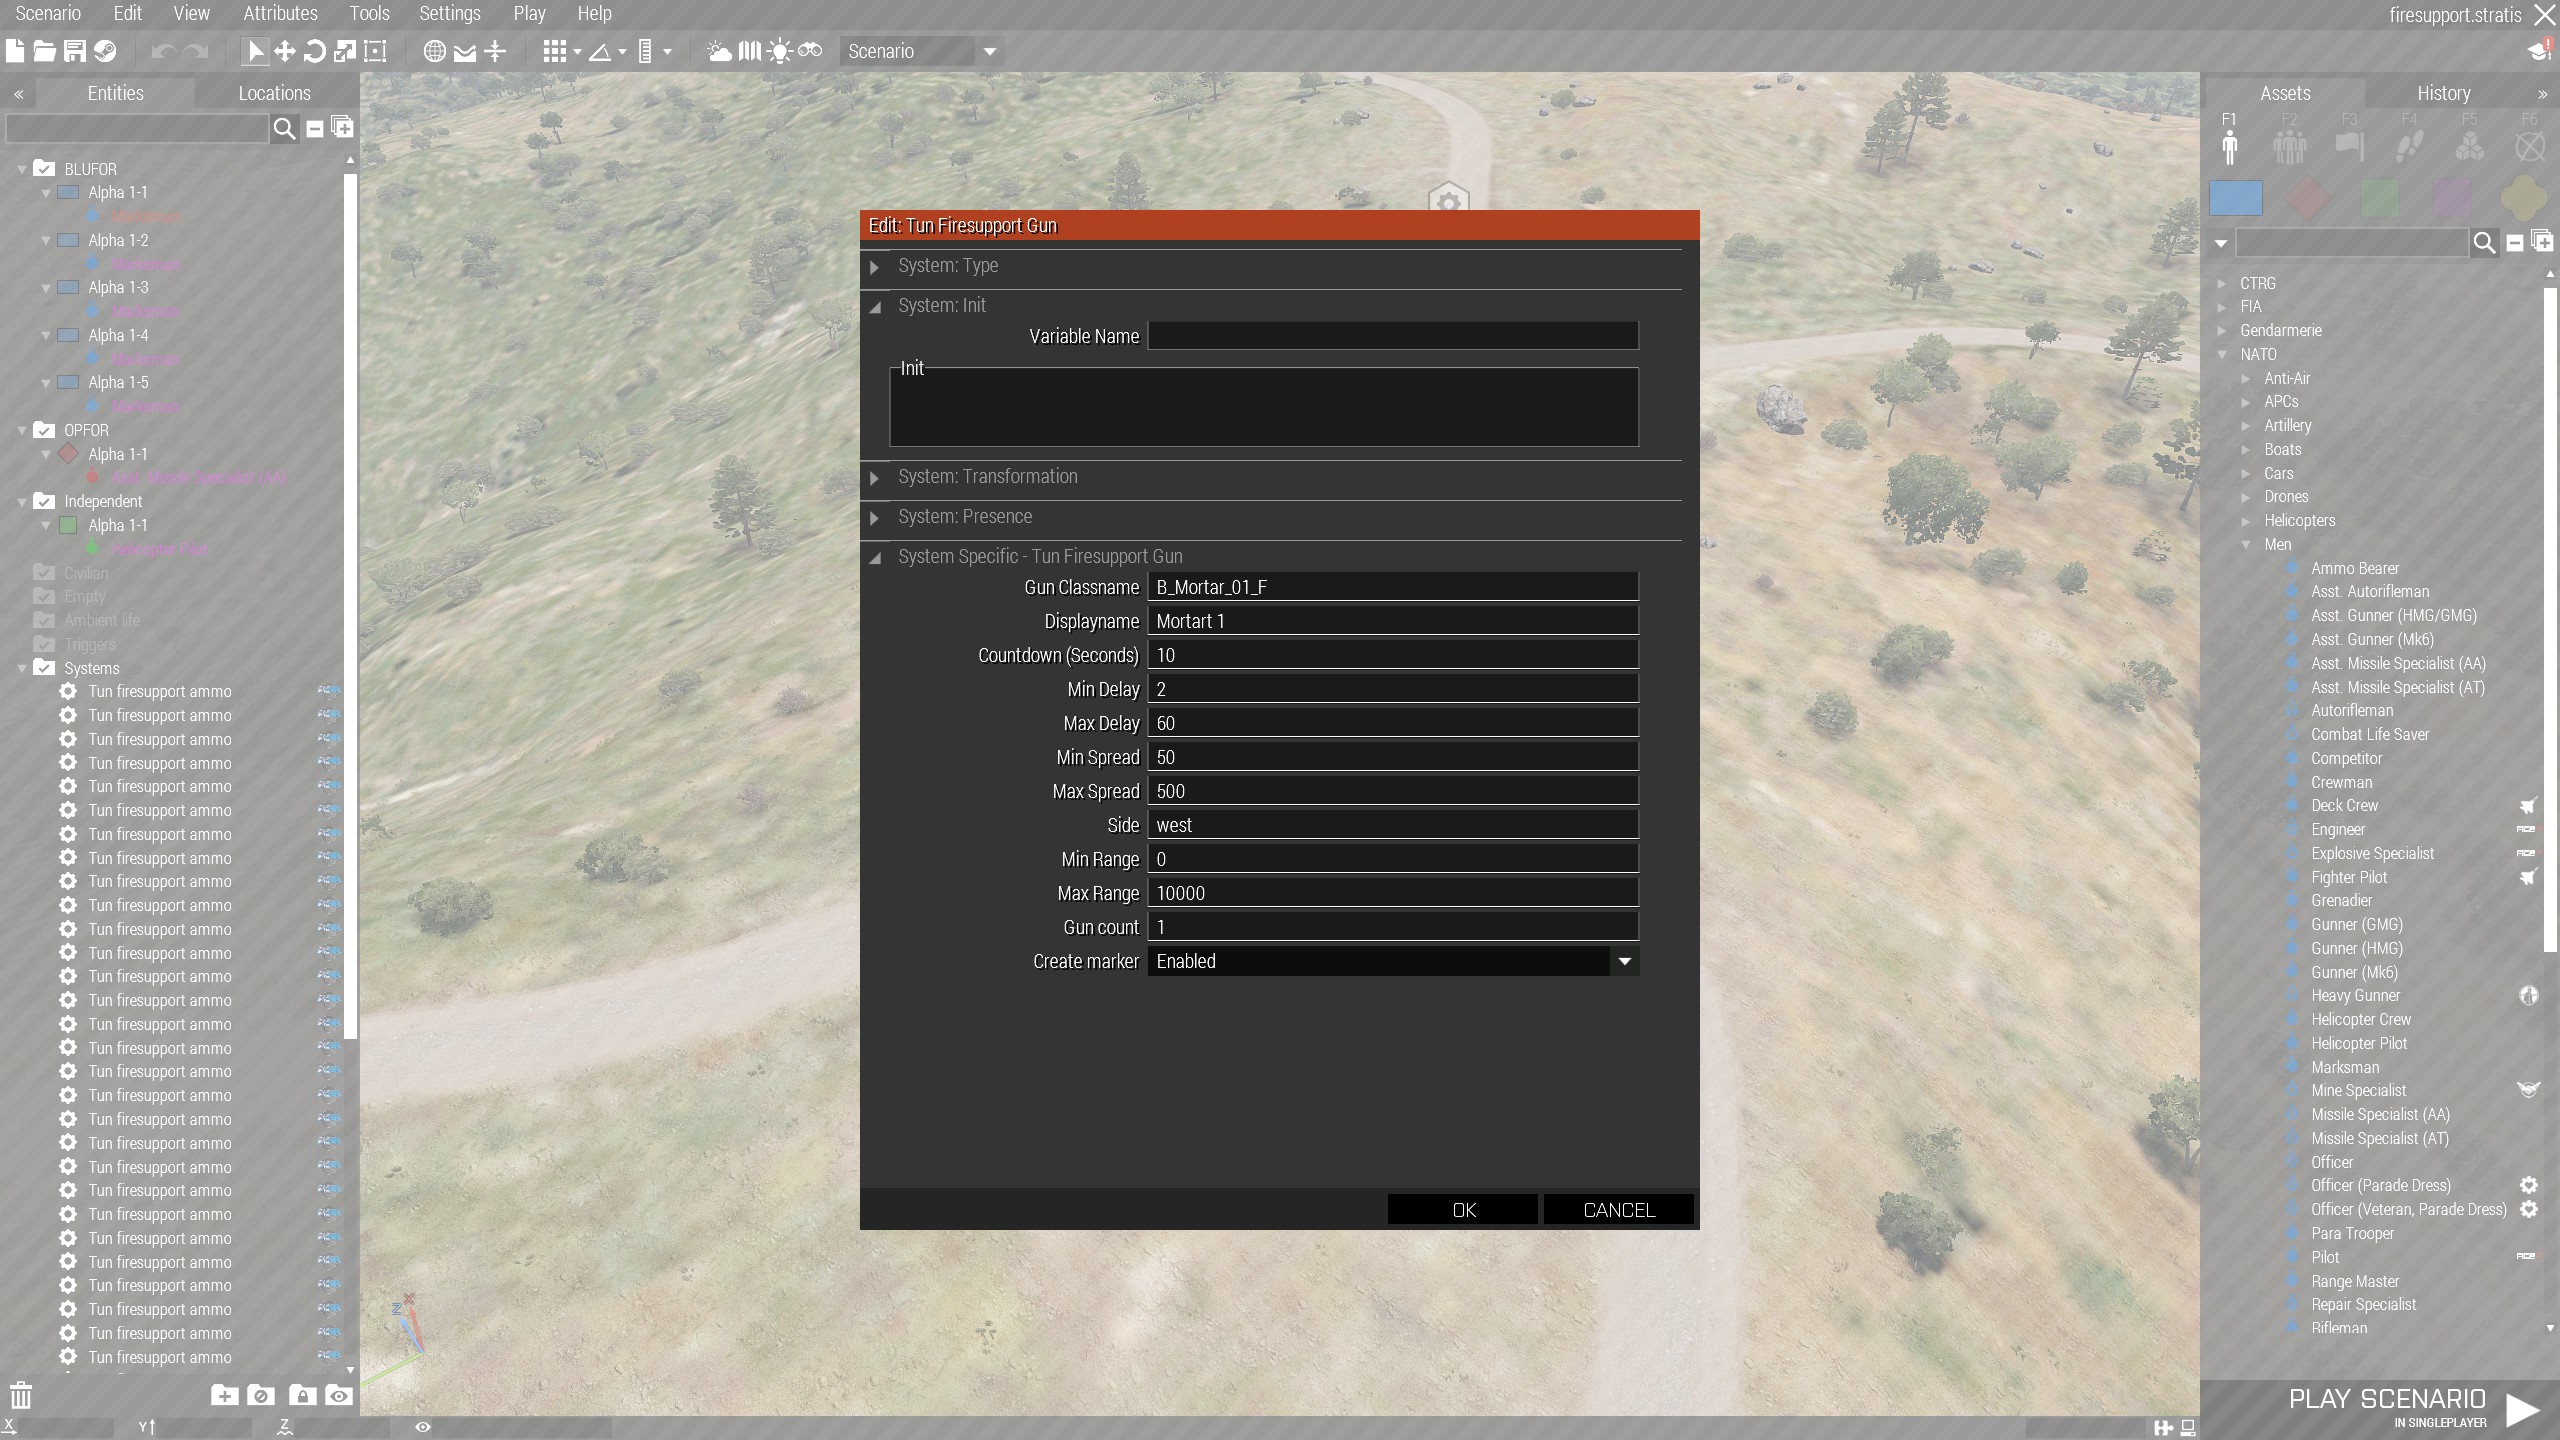
Task: Toggle night vision binoculars icon
Action: click(x=810, y=50)
